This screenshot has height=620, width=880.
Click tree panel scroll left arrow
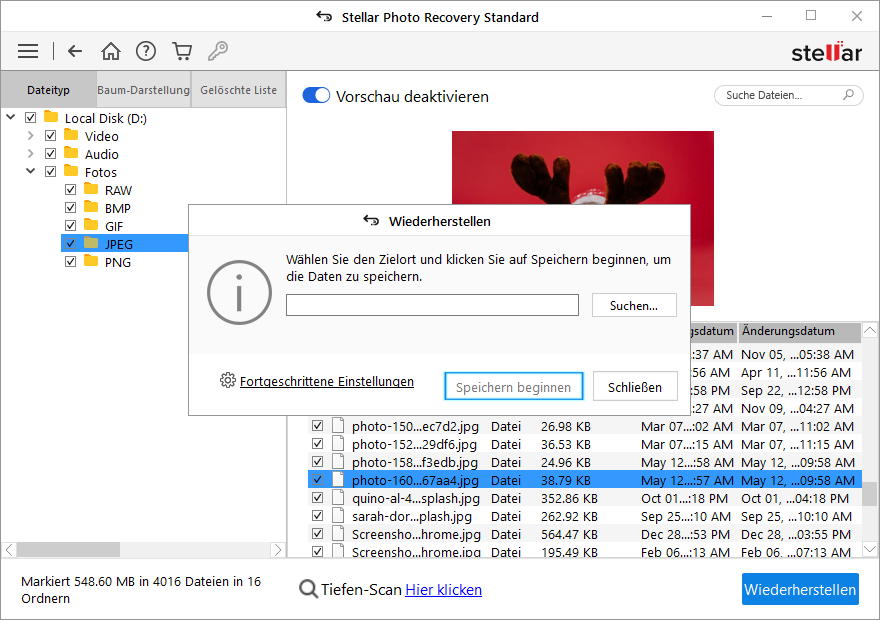(x=10, y=549)
